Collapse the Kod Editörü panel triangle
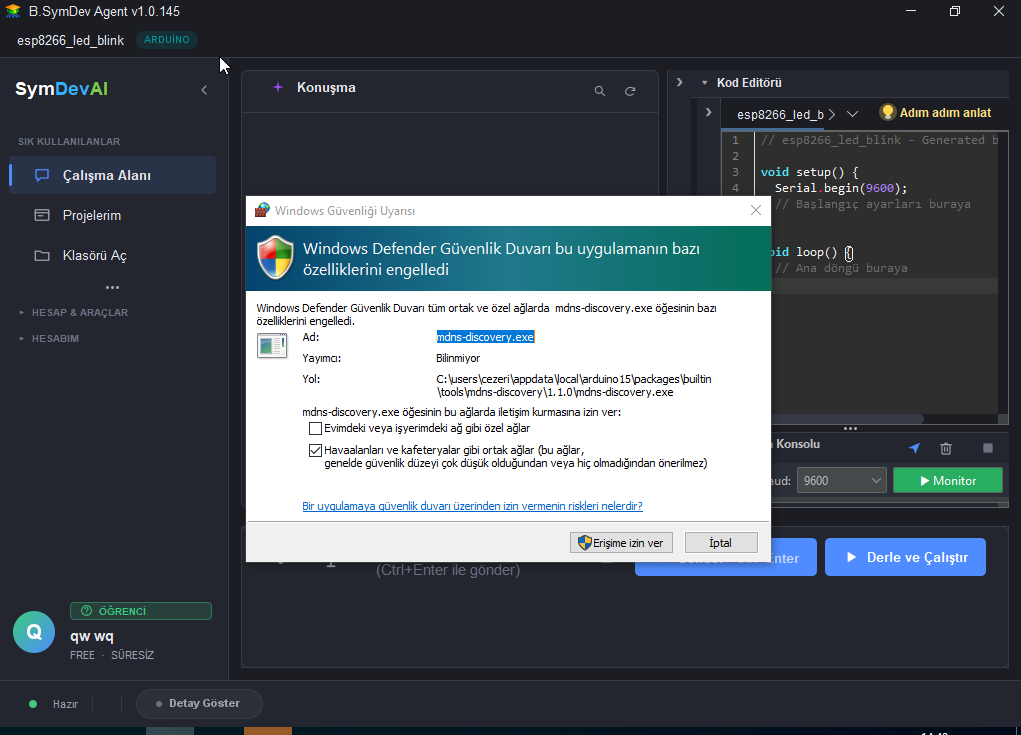Viewport: 1021px width, 735px height. coord(705,83)
